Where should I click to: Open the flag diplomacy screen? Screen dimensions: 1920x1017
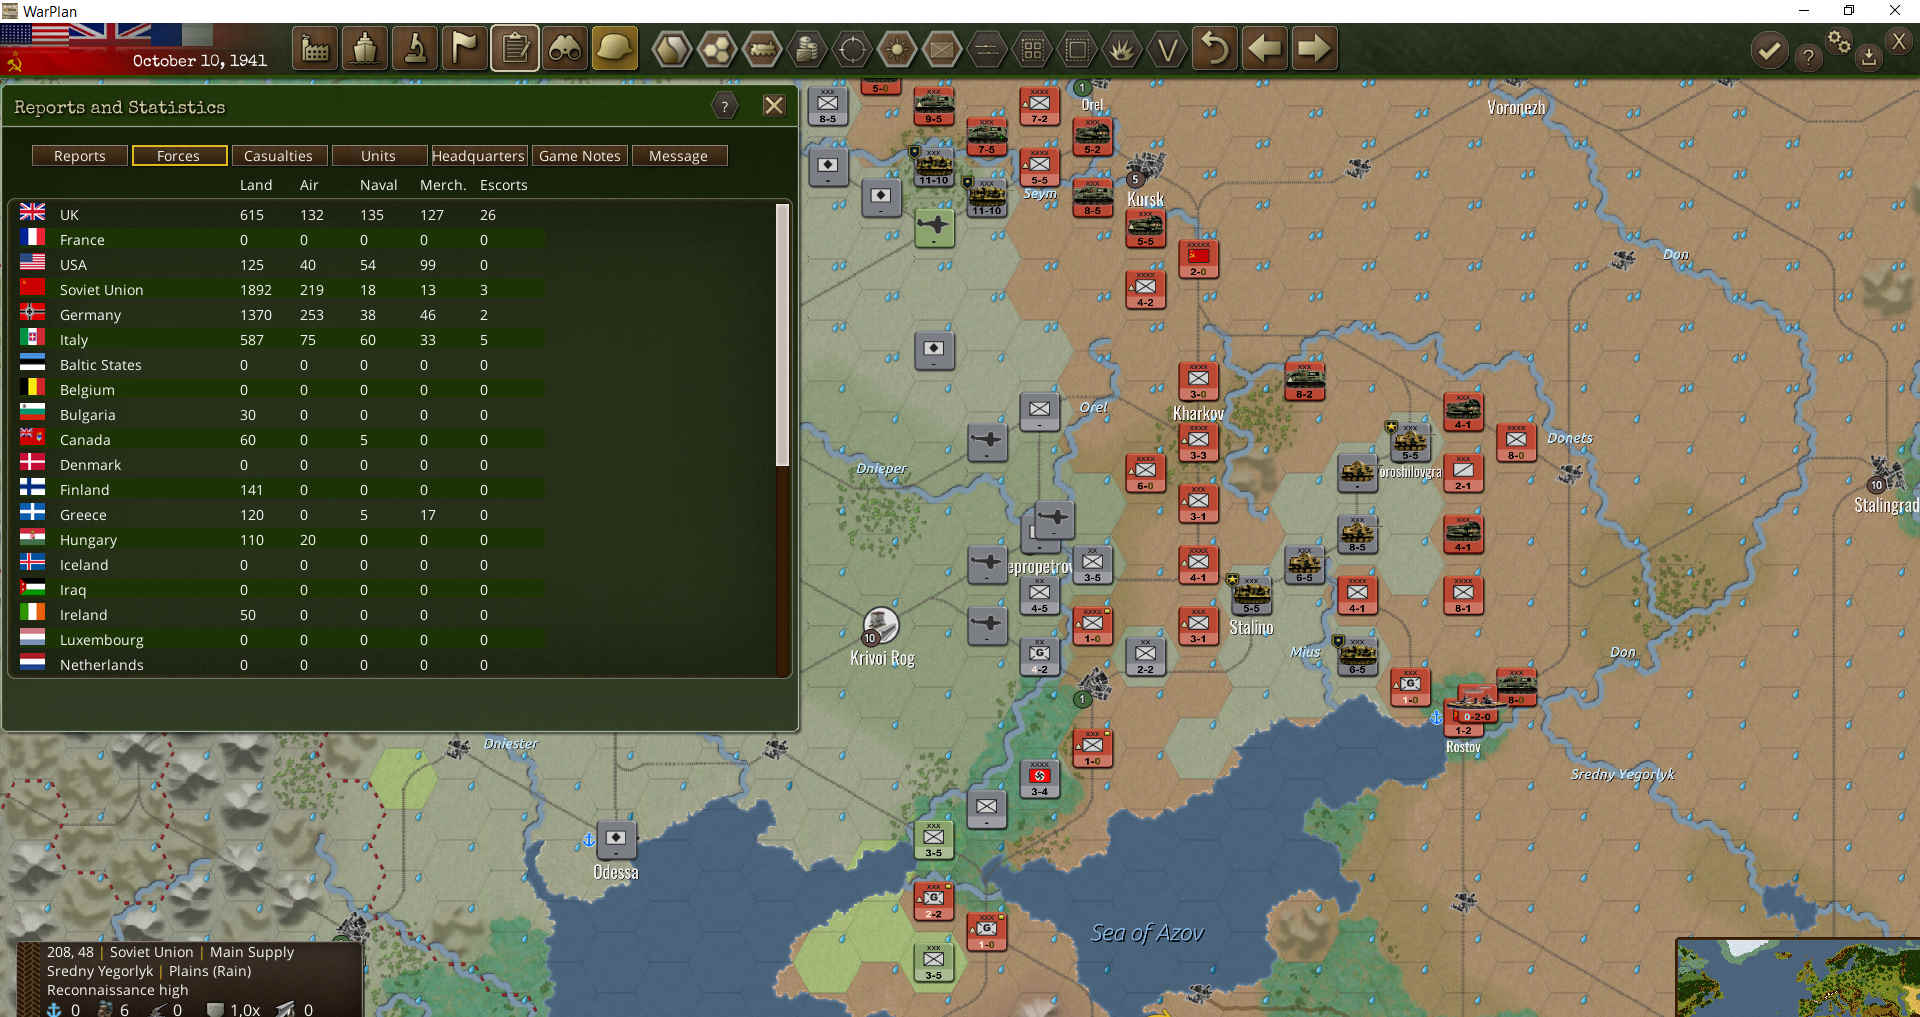(465, 48)
